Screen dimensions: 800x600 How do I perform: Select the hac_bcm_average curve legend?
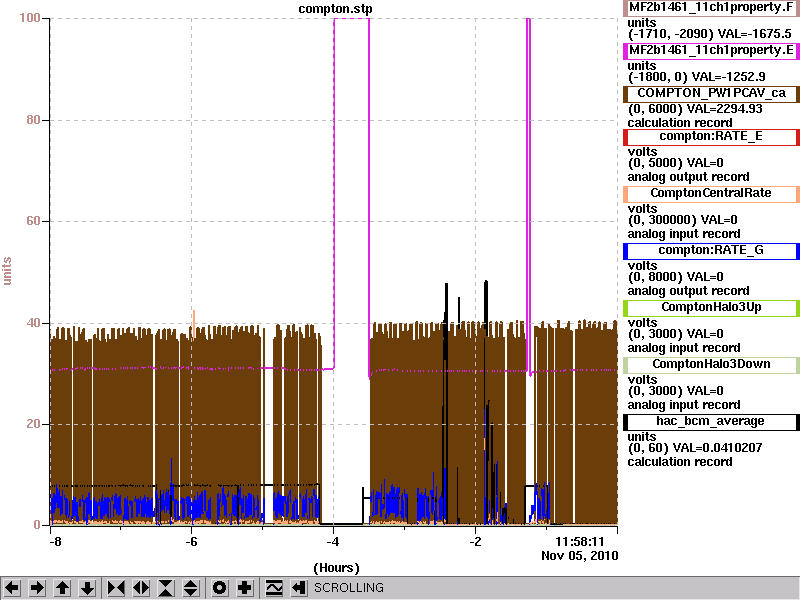point(711,421)
